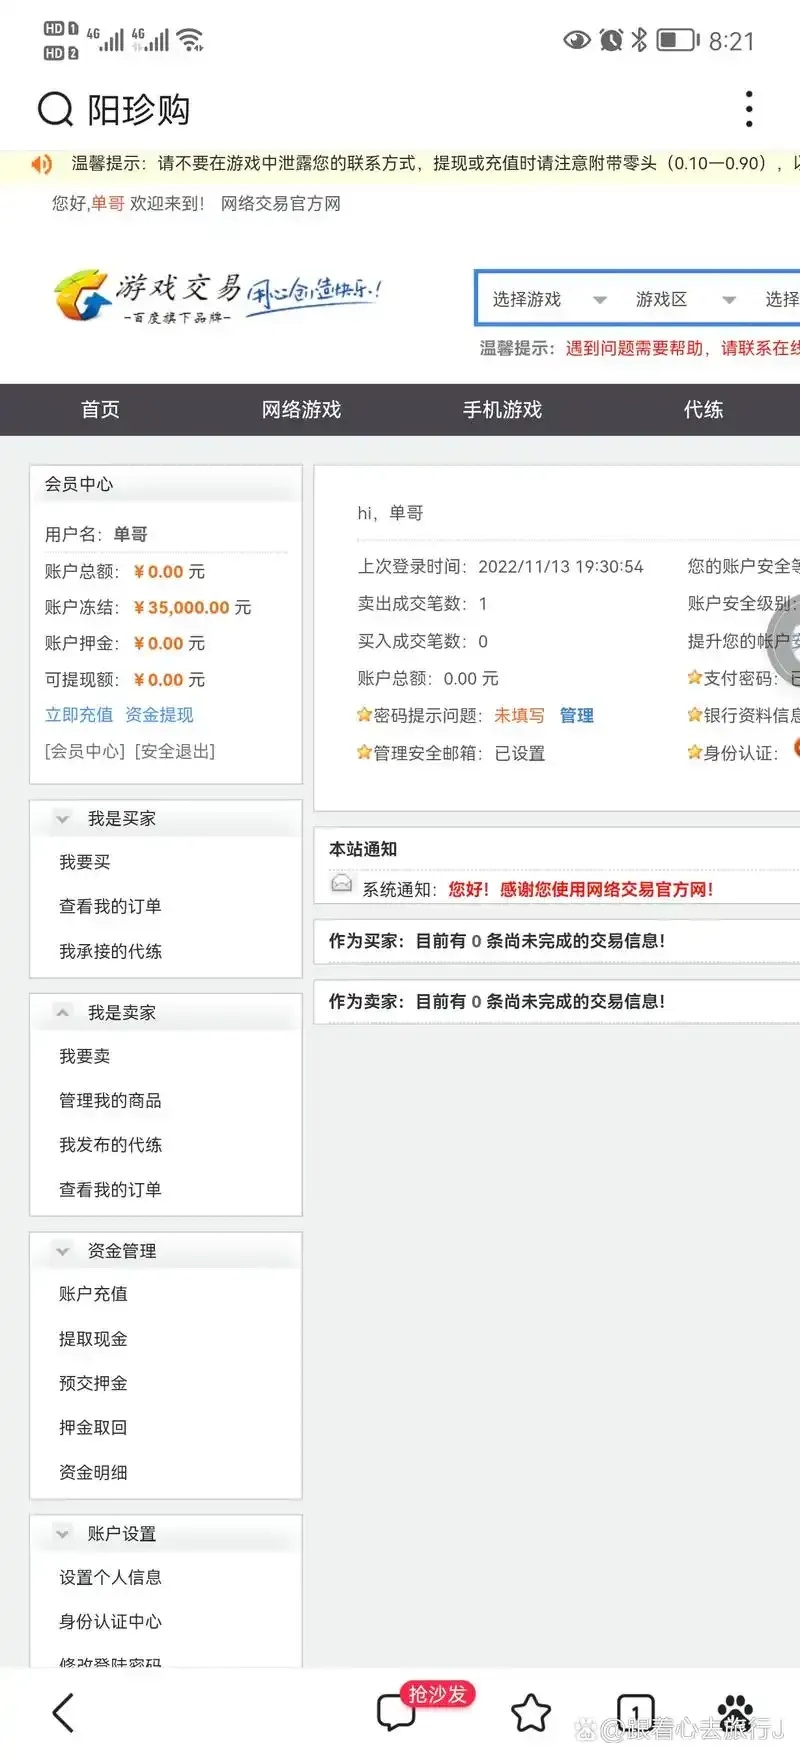Click the 立即充值 link

point(79,715)
